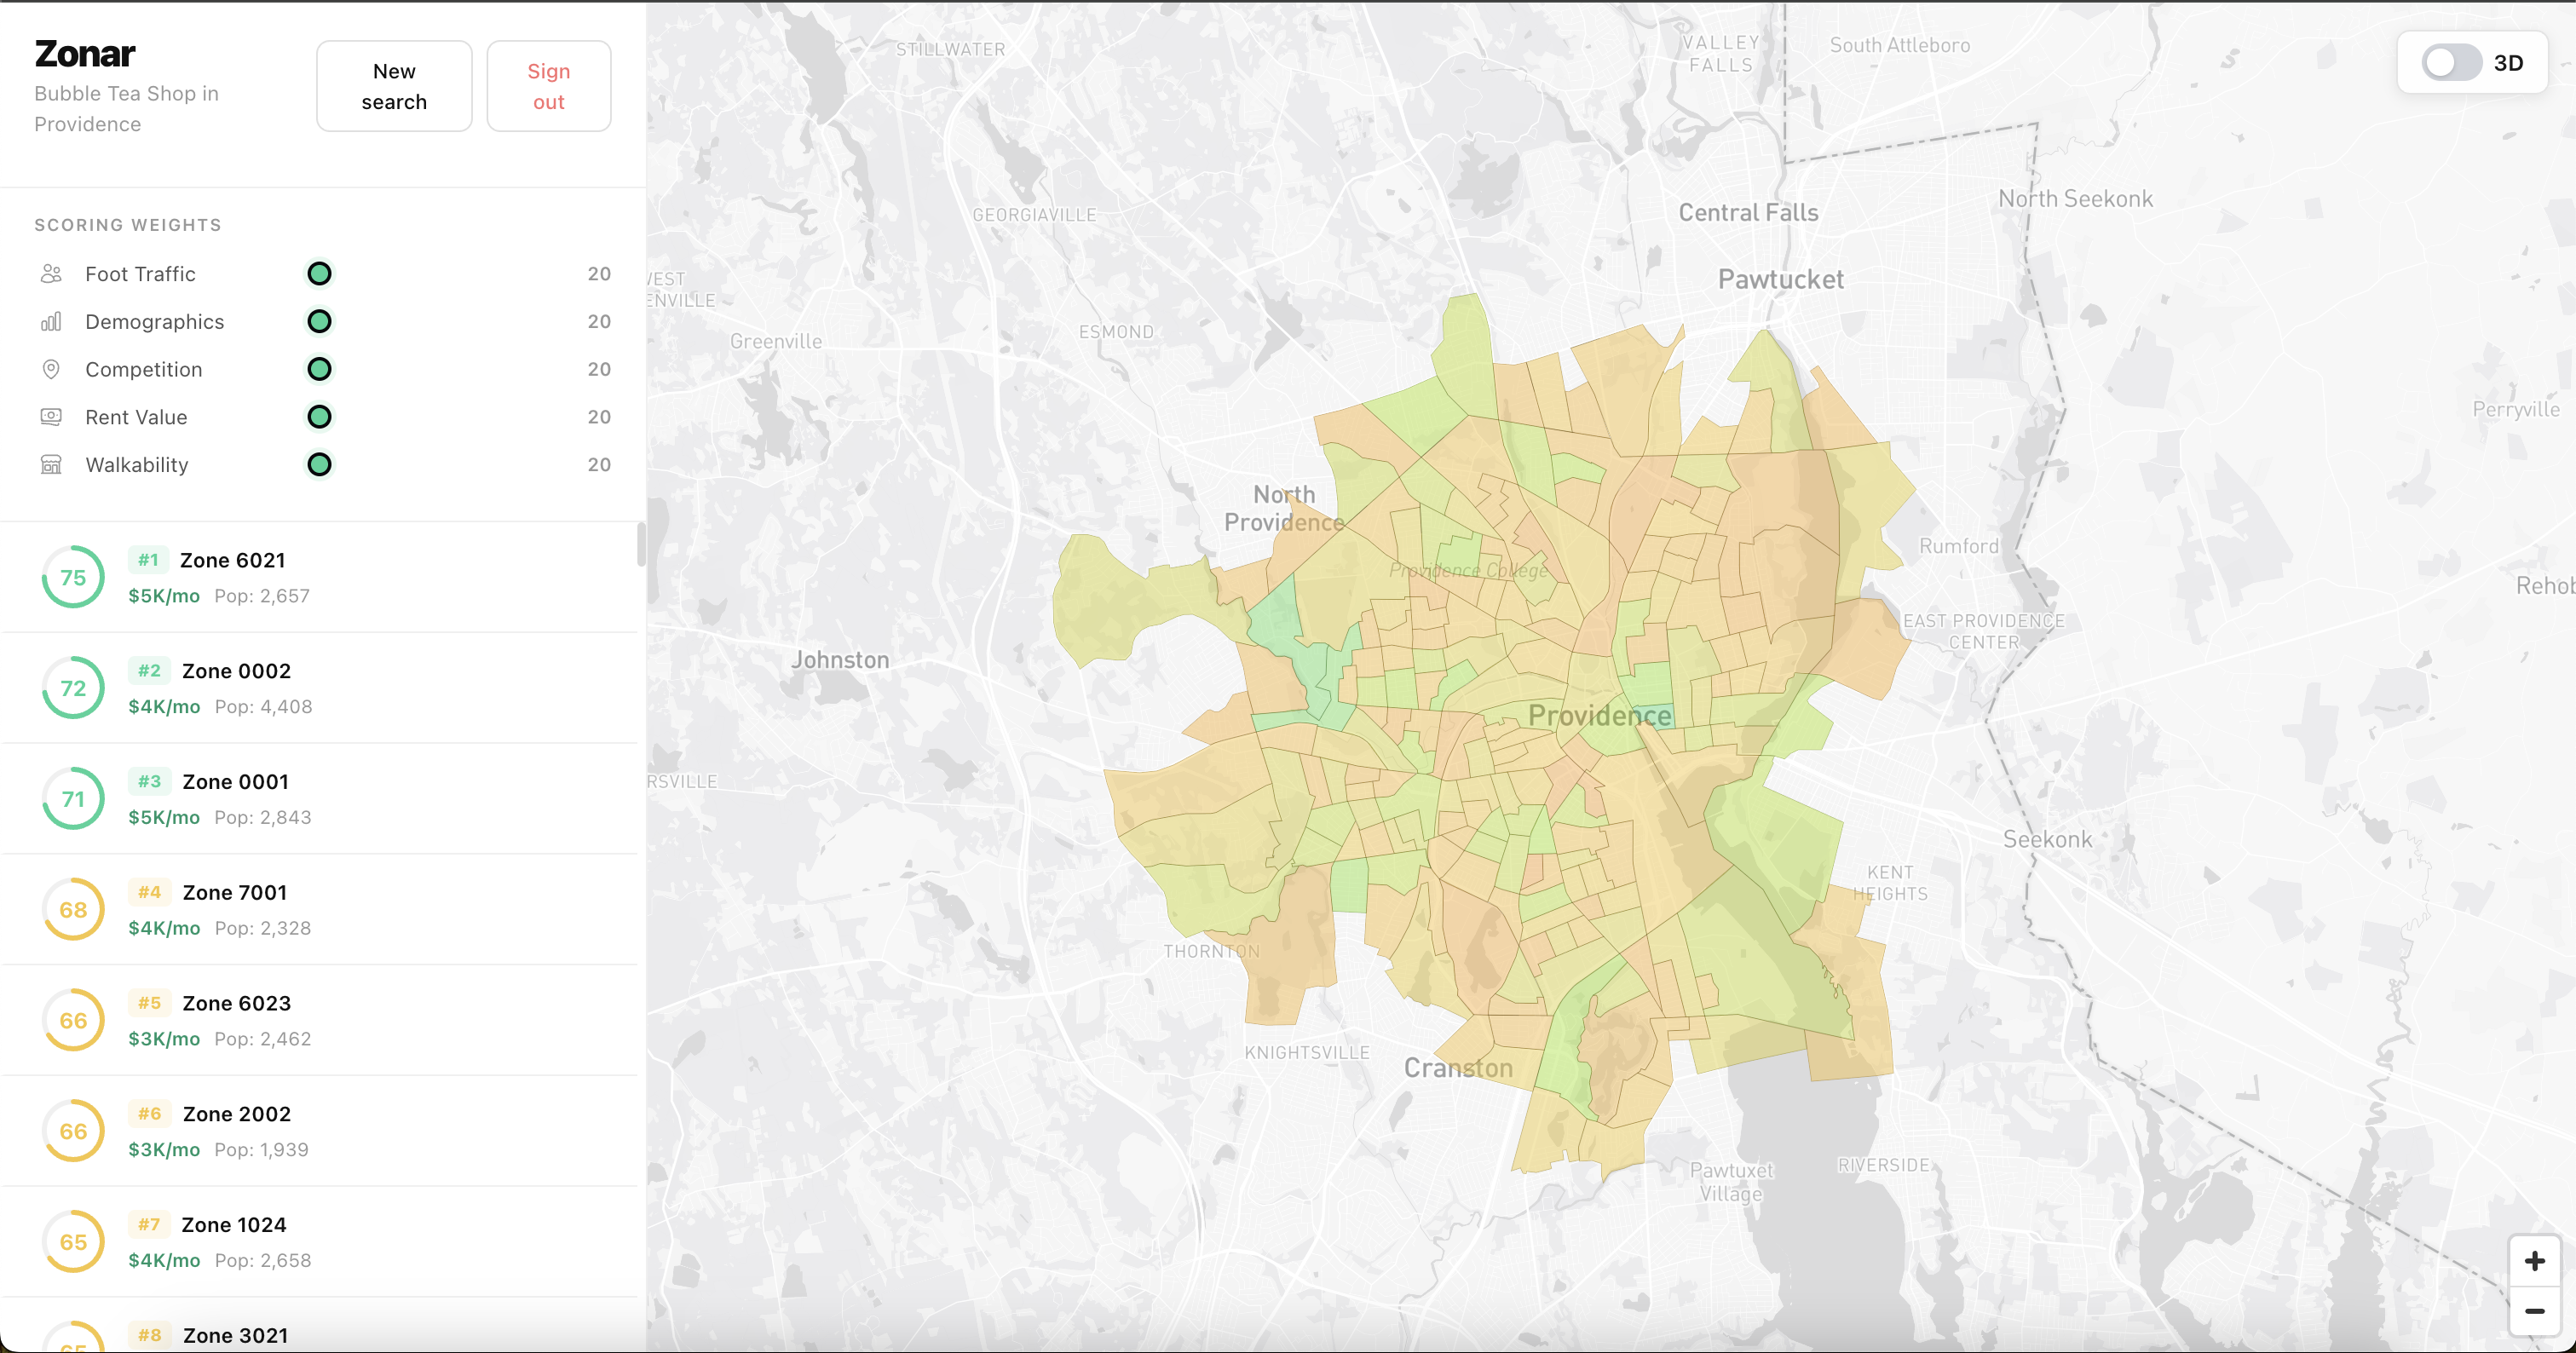The width and height of the screenshot is (2576, 1353).
Task: Start a New search
Action: point(394,86)
